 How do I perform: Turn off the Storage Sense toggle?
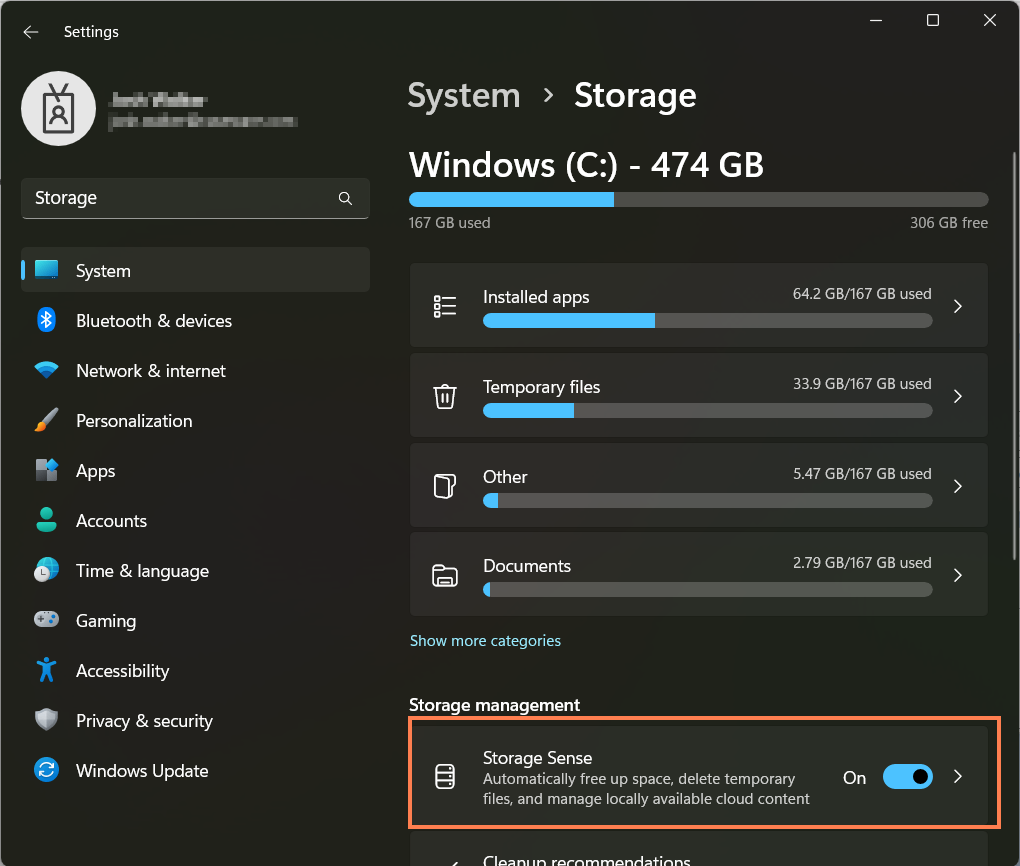907,777
